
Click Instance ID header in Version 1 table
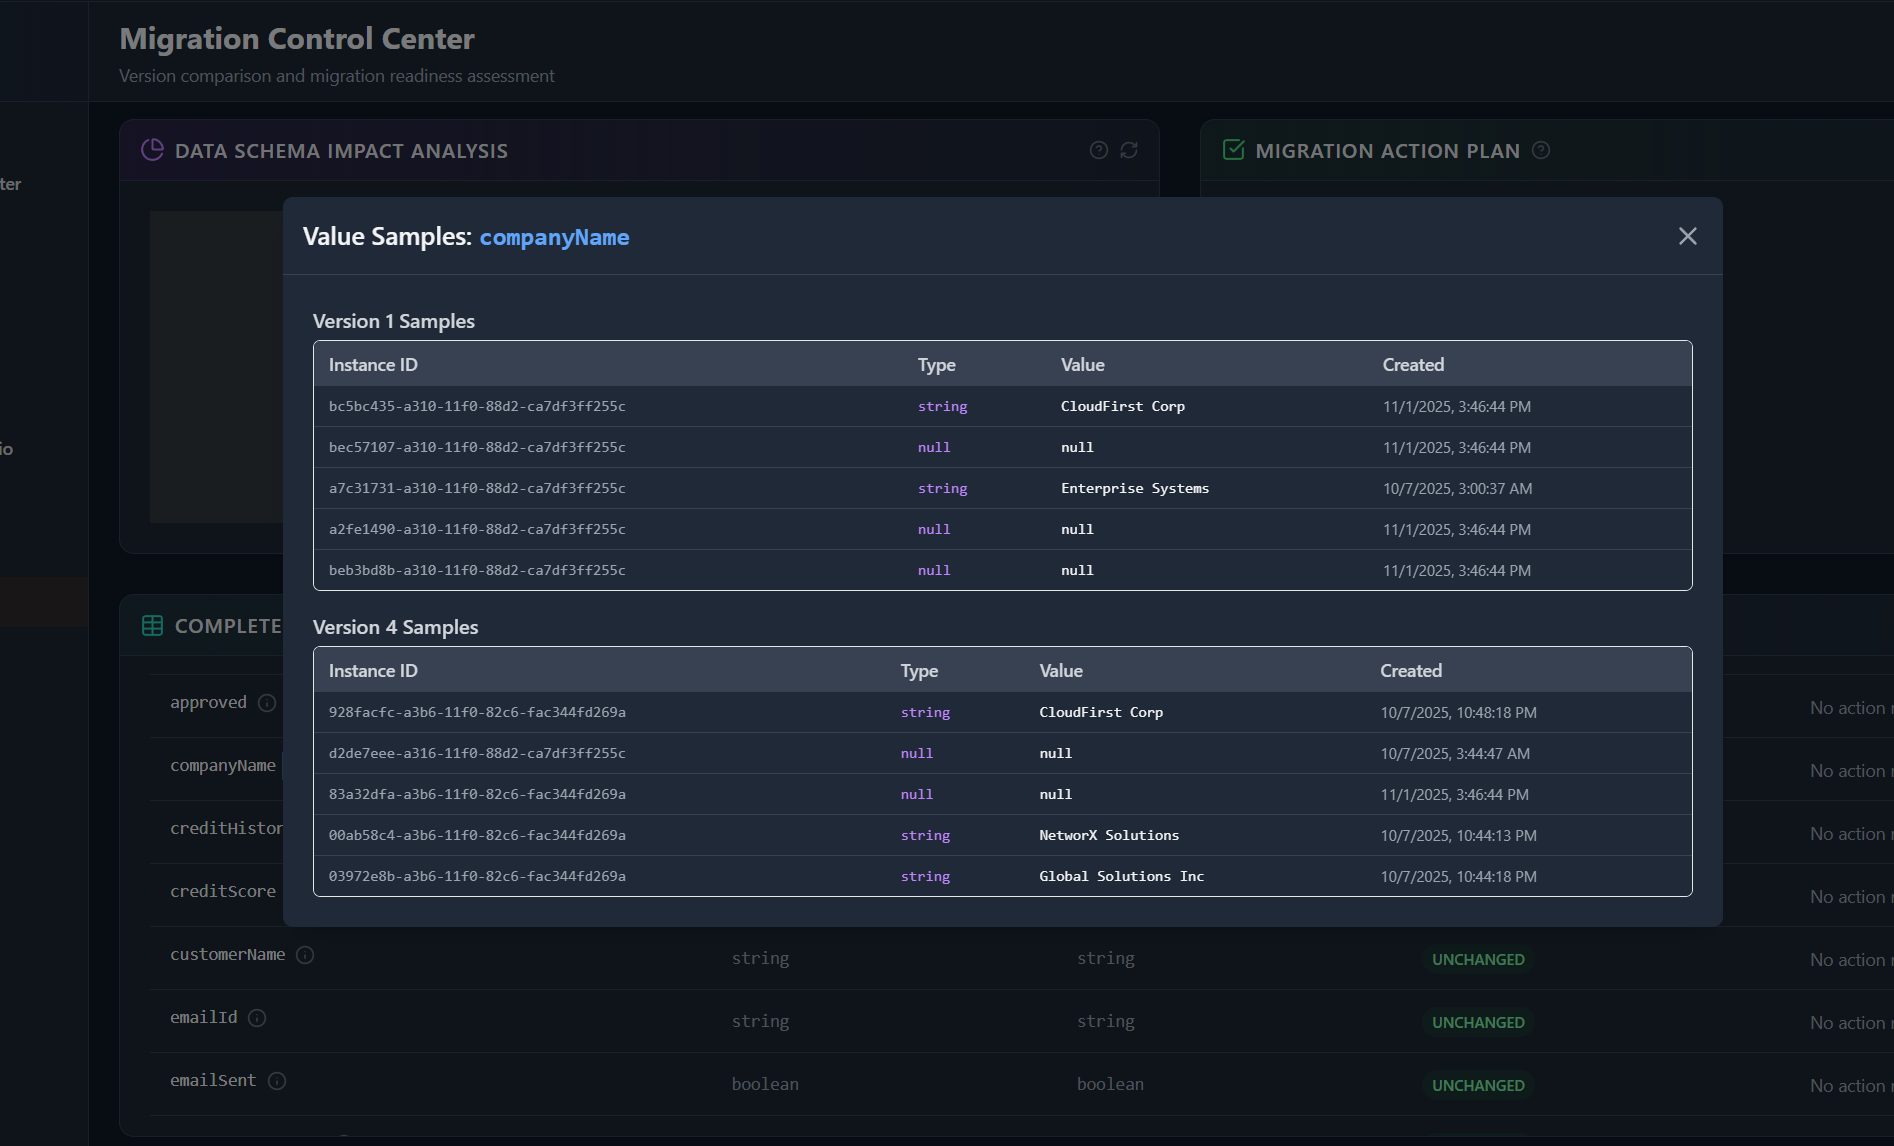click(373, 365)
